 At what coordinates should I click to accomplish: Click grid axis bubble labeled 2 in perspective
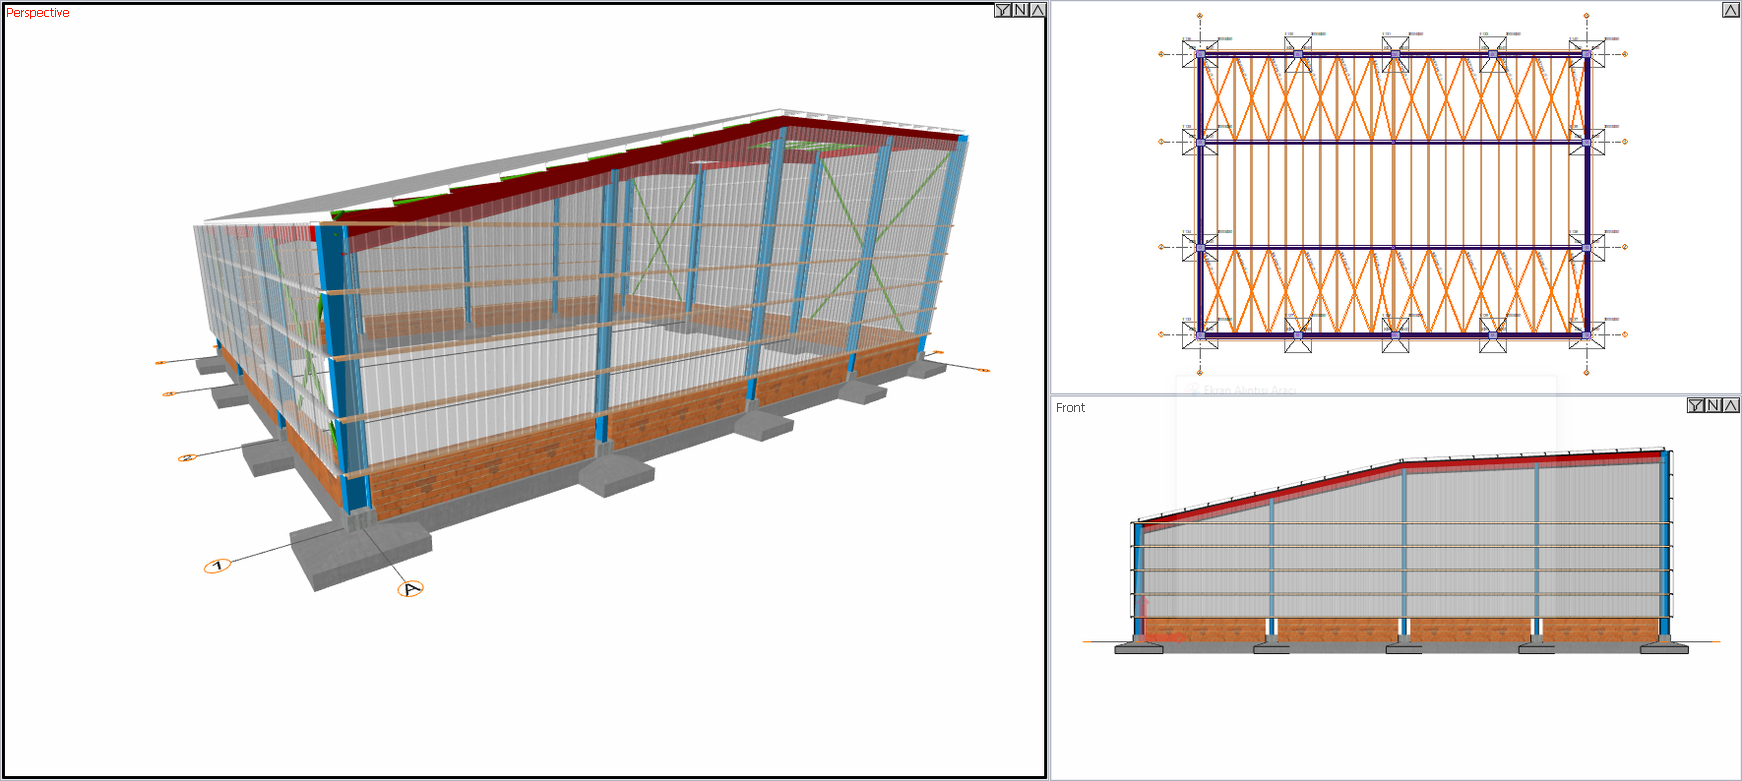(x=186, y=458)
